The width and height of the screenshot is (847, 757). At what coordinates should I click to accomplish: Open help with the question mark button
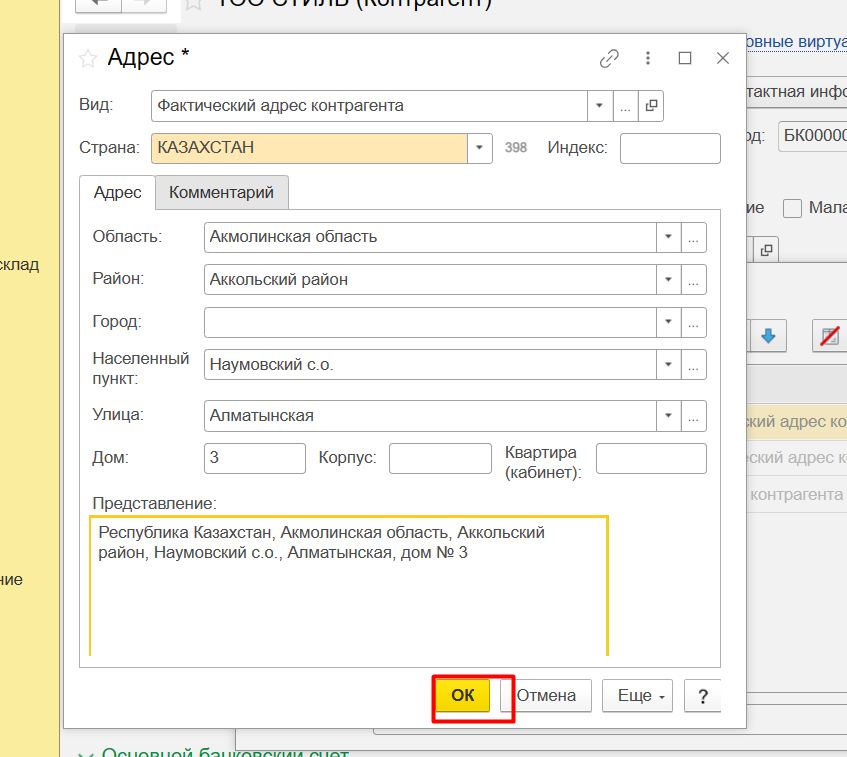703,696
